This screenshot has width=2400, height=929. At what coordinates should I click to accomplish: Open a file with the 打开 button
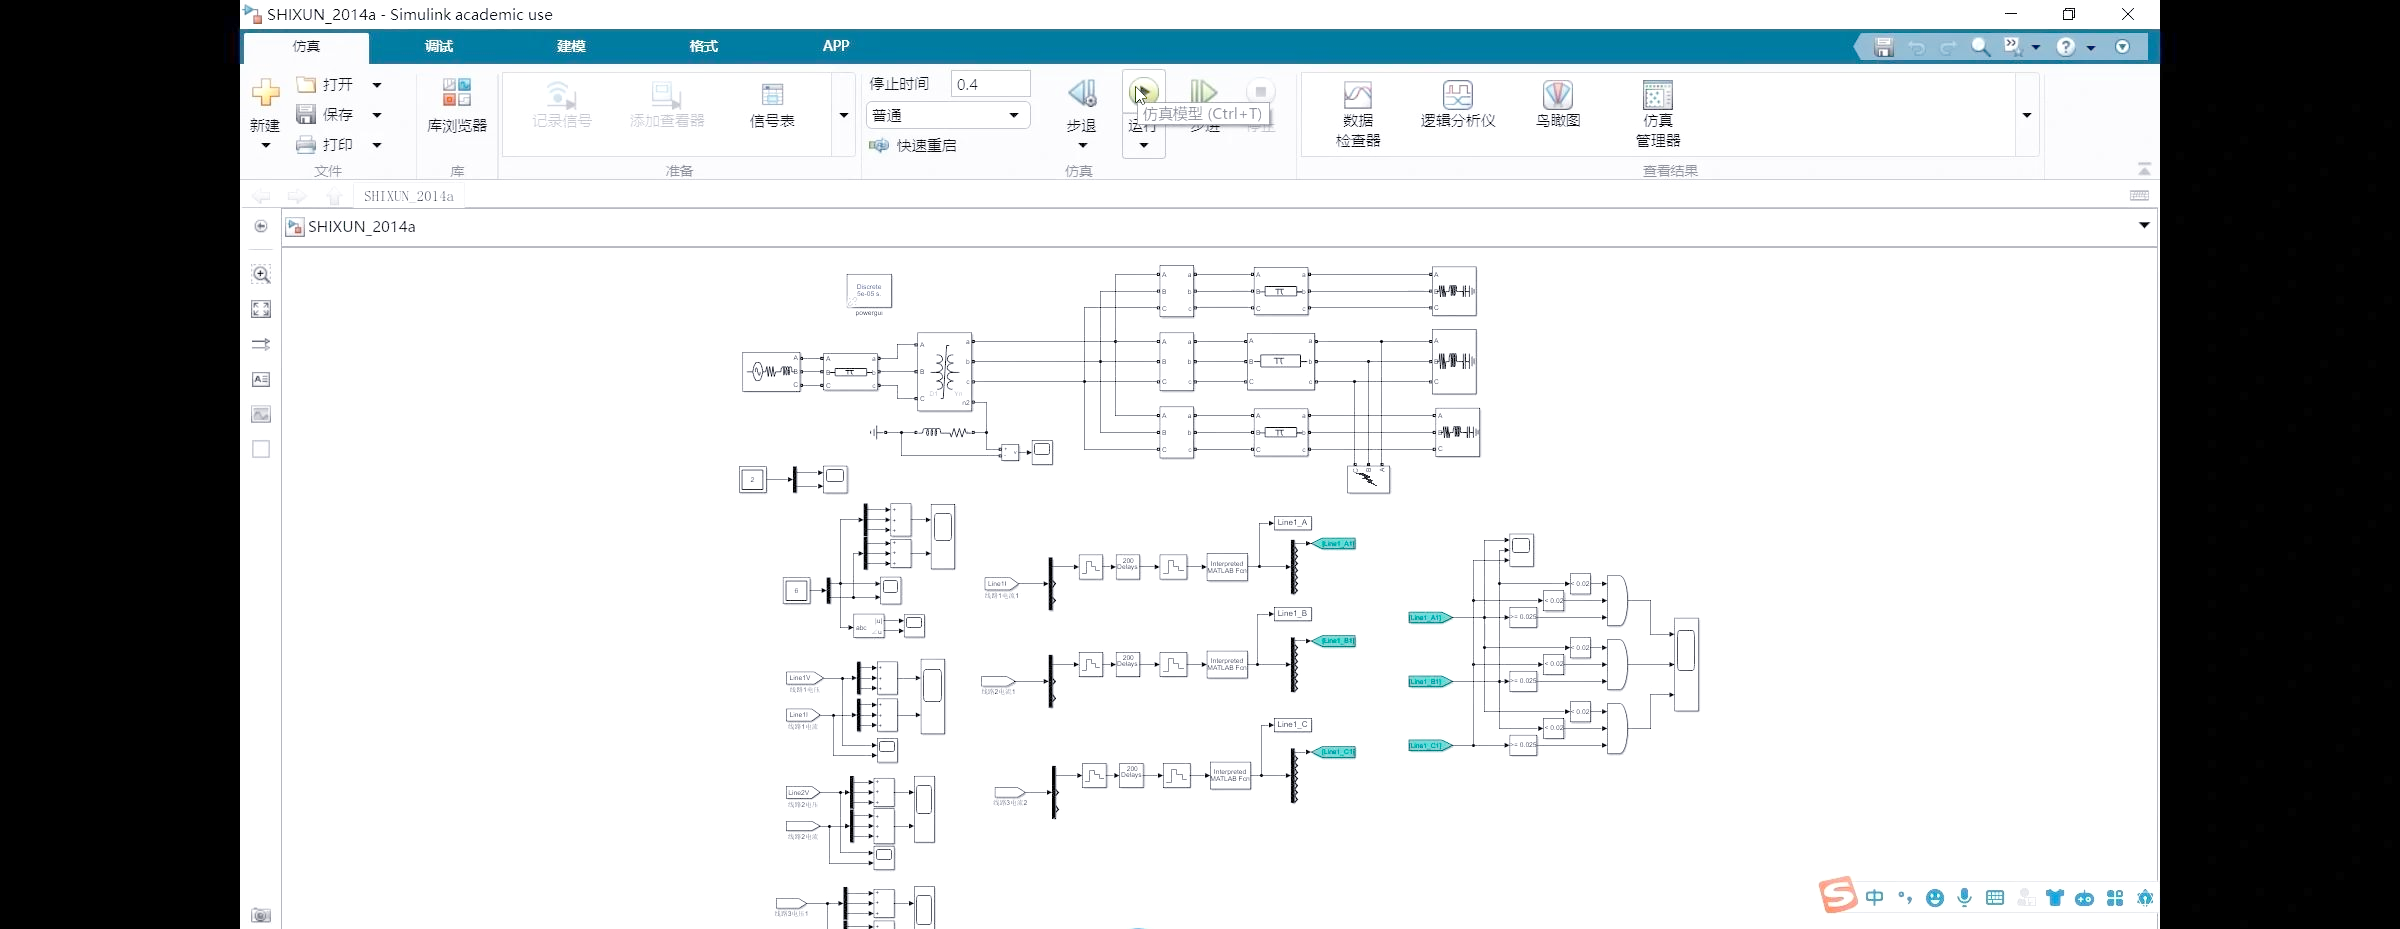[326, 85]
